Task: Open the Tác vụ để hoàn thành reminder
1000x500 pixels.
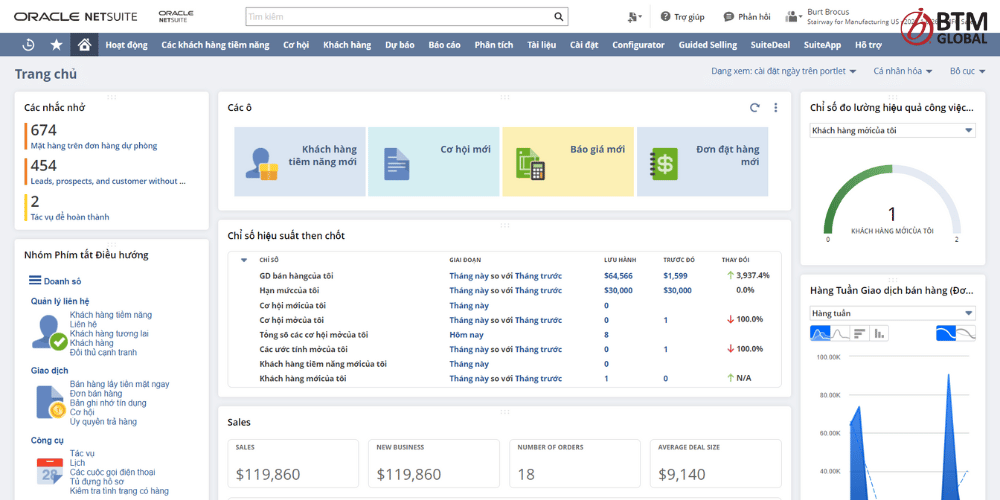Action: tap(70, 217)
